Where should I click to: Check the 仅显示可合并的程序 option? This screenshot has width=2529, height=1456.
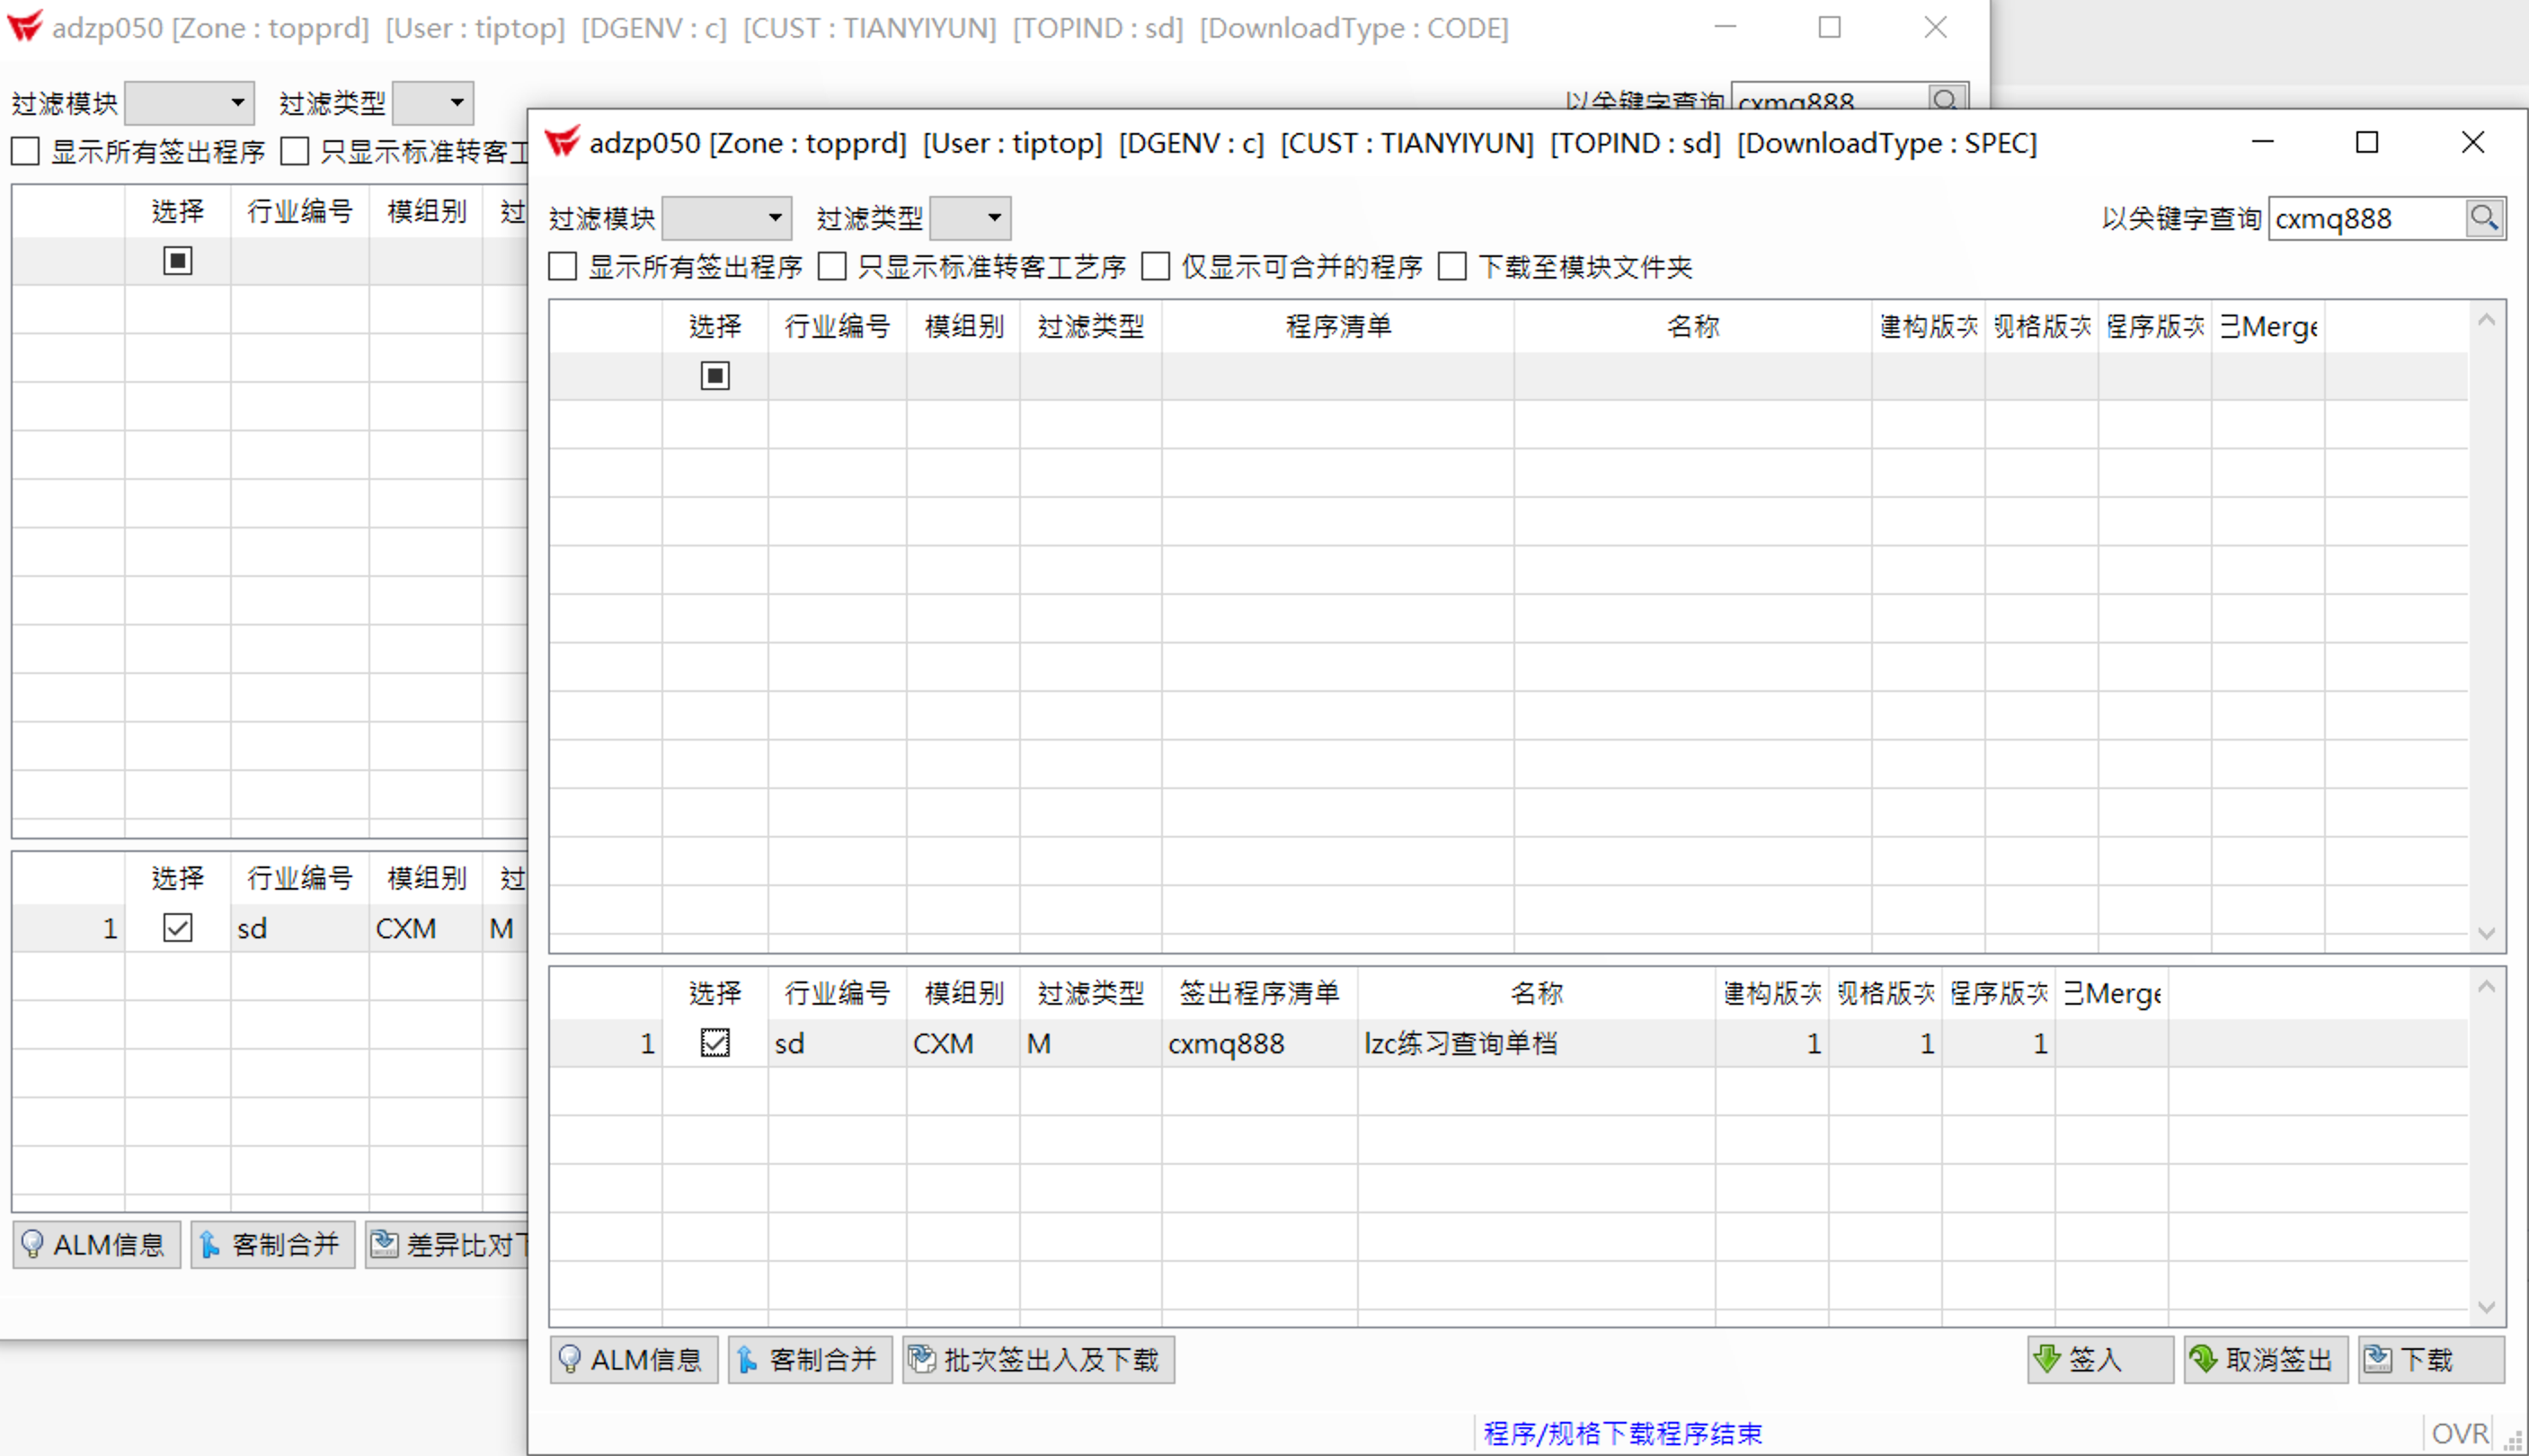coord(1156,267)
